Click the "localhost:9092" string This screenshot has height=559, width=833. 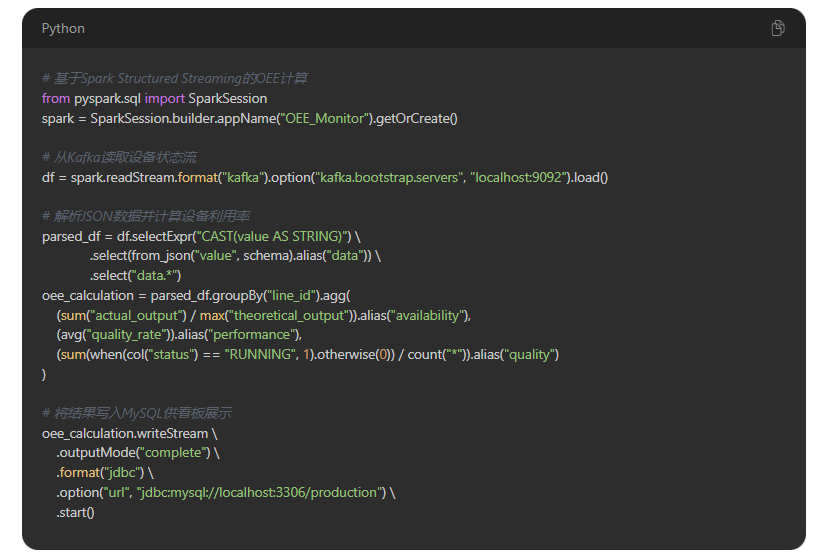coord(518,177)
